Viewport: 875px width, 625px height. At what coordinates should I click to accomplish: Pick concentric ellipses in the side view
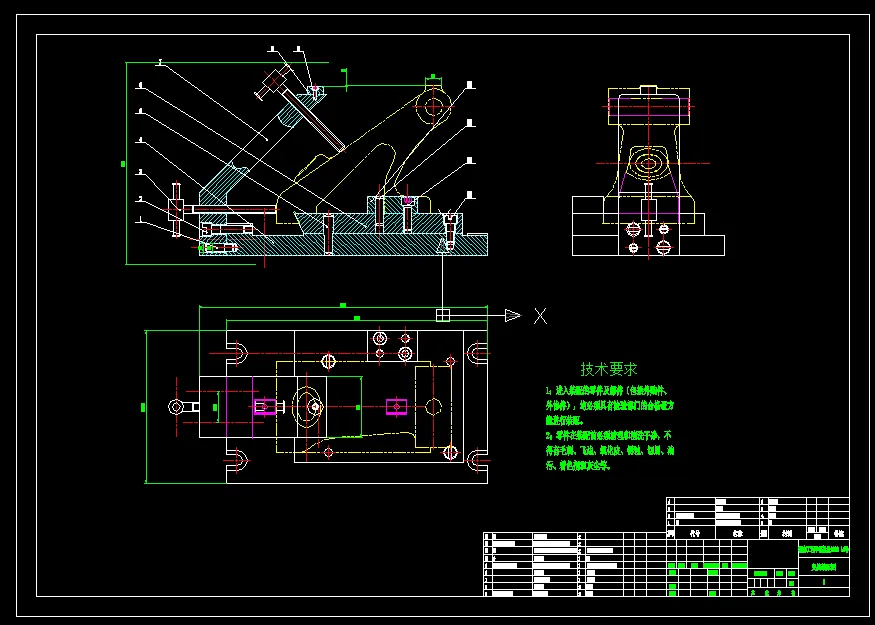tap(648, 164)
